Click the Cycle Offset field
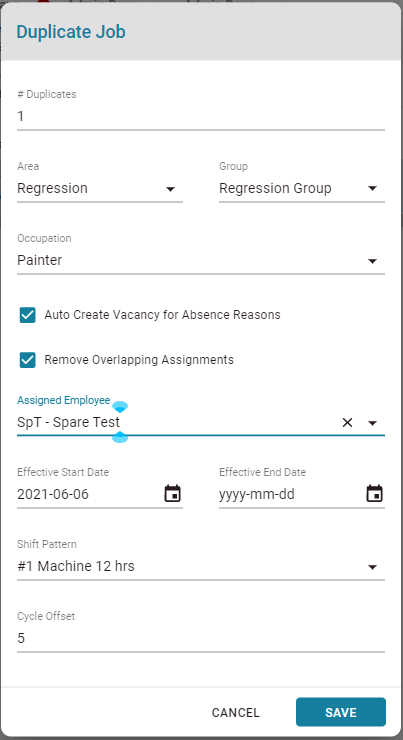Image resolution: width=403 pixels, height=740 pixels. click(x=201, y=639)
